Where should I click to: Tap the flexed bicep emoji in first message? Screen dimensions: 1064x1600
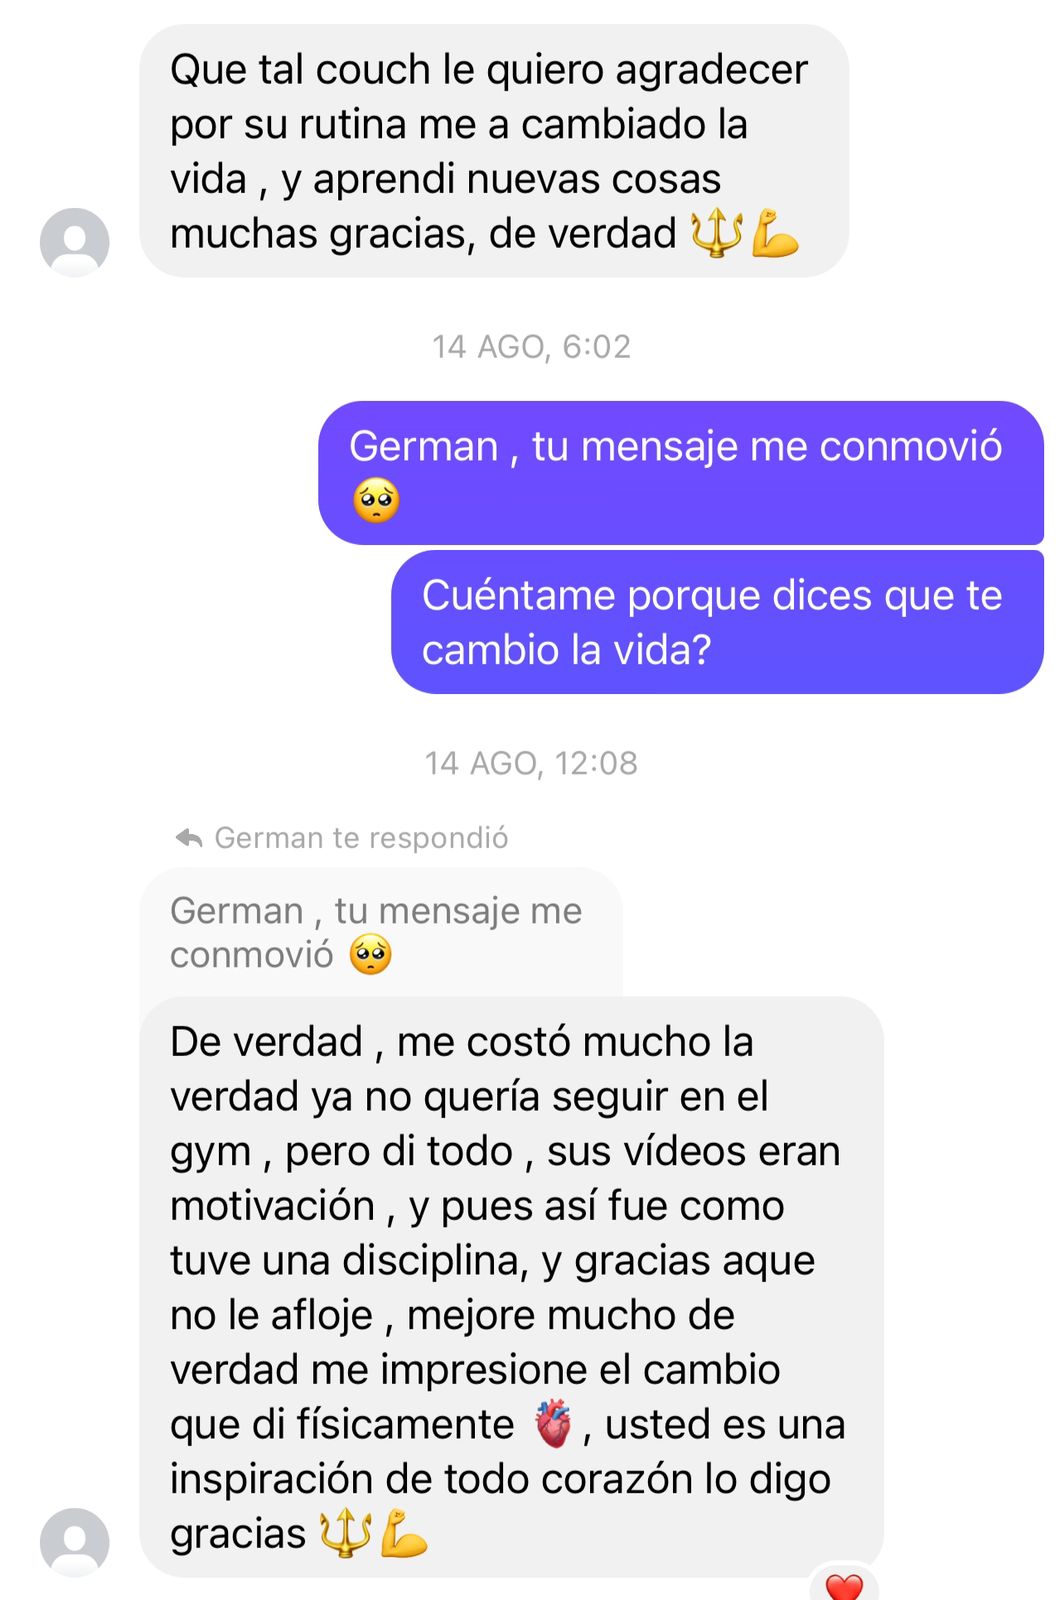pos(775,233)
